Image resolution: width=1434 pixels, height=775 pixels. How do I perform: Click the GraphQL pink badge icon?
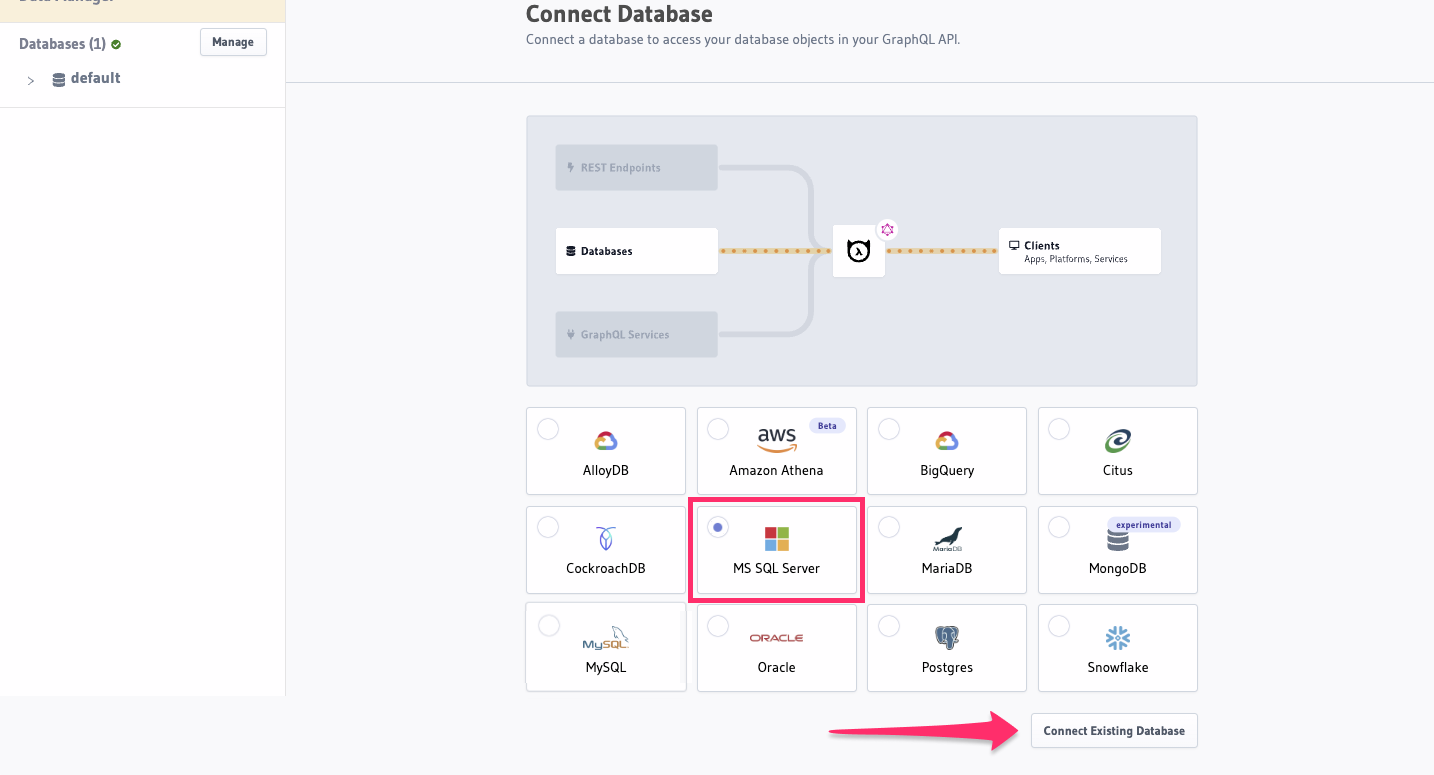887,230
